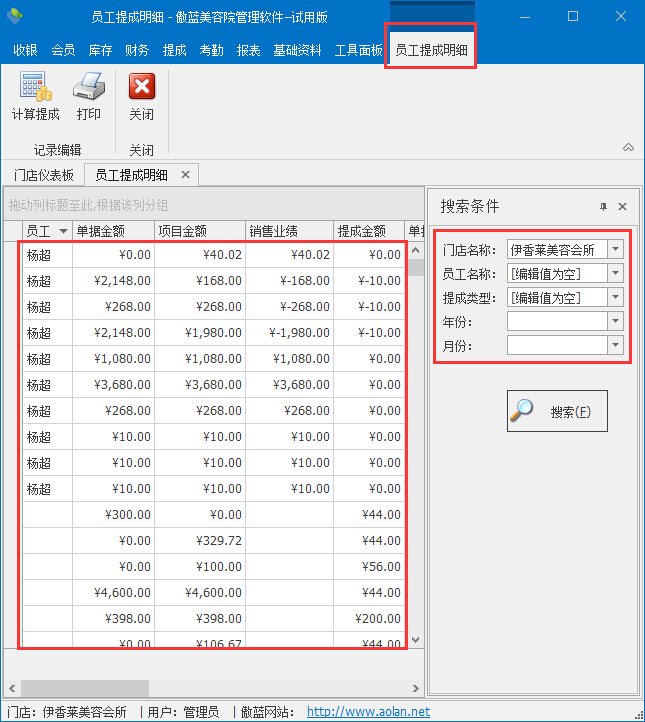Click the red 关闭 ribbon icon

click(142, 89)
